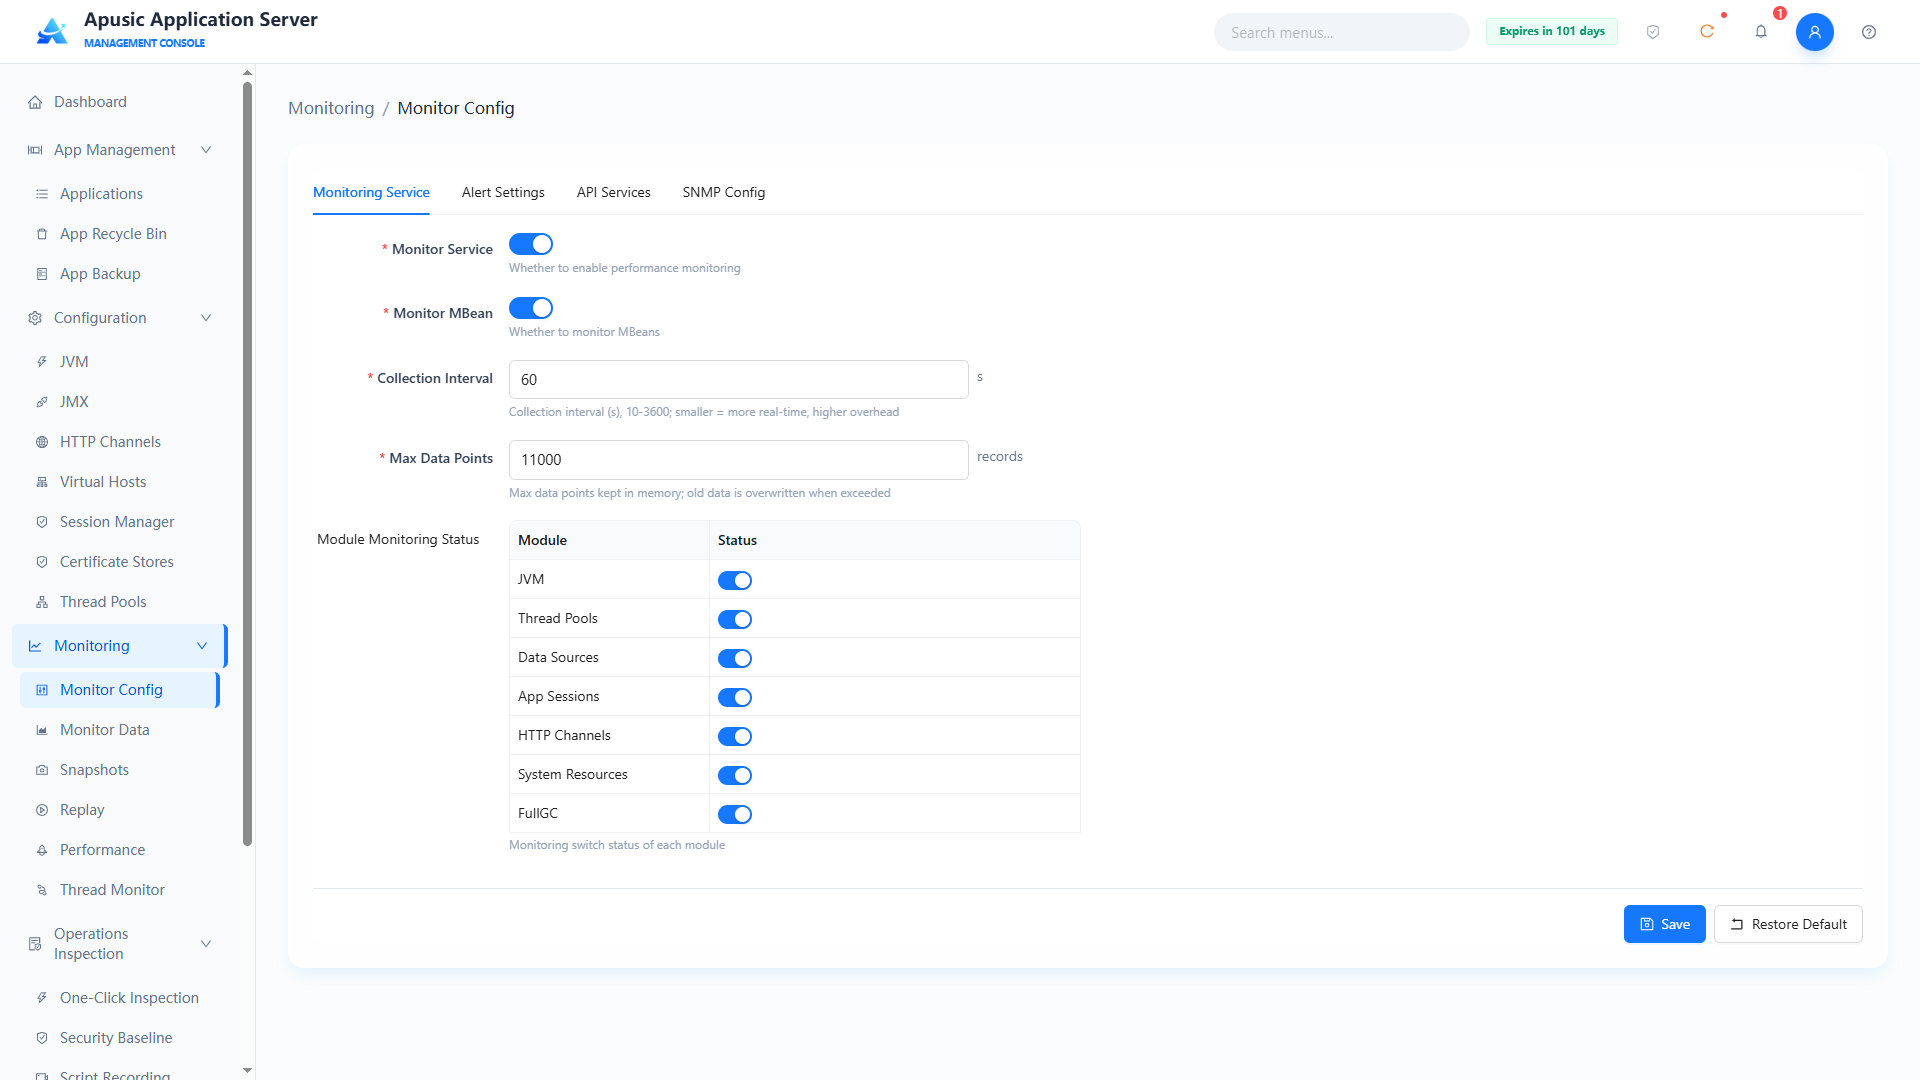Switch to the Alert Settings tab

point(503,192)
